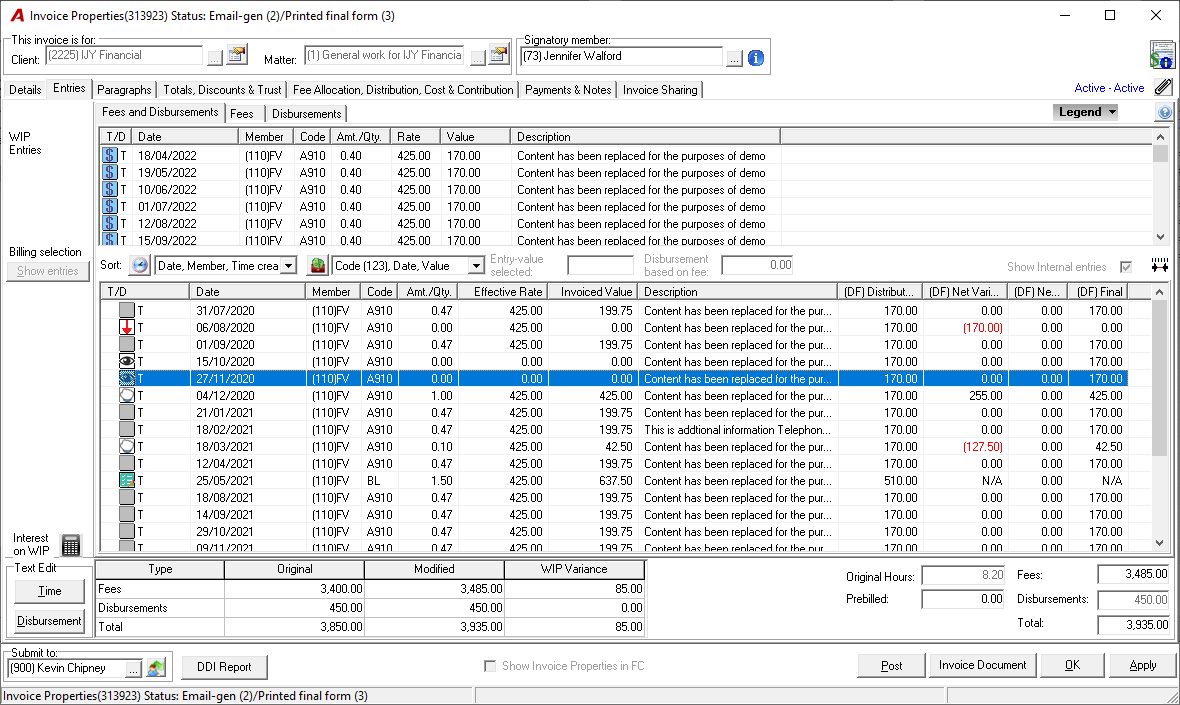Click the Post button
This screenshot has width=1180, height=705.
coord(892,665)
